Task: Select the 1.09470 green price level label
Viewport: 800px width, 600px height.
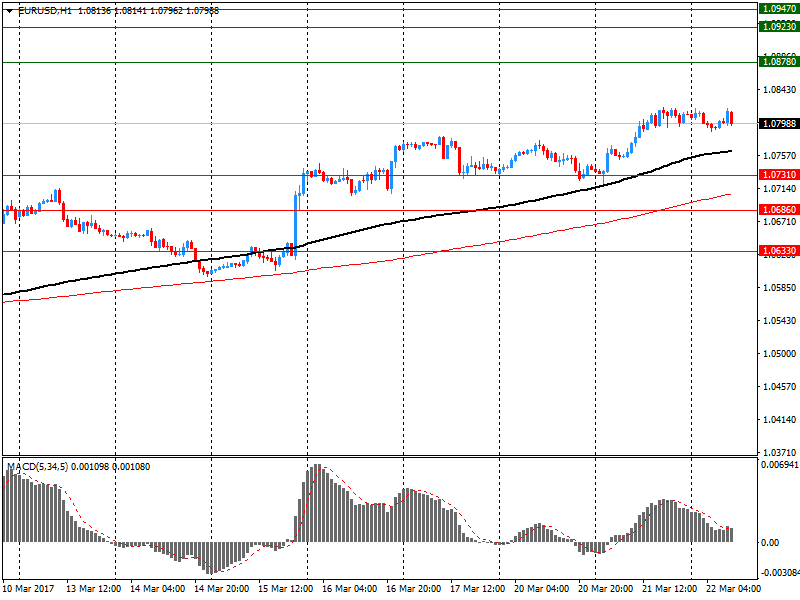Action: tap(779, 9)
